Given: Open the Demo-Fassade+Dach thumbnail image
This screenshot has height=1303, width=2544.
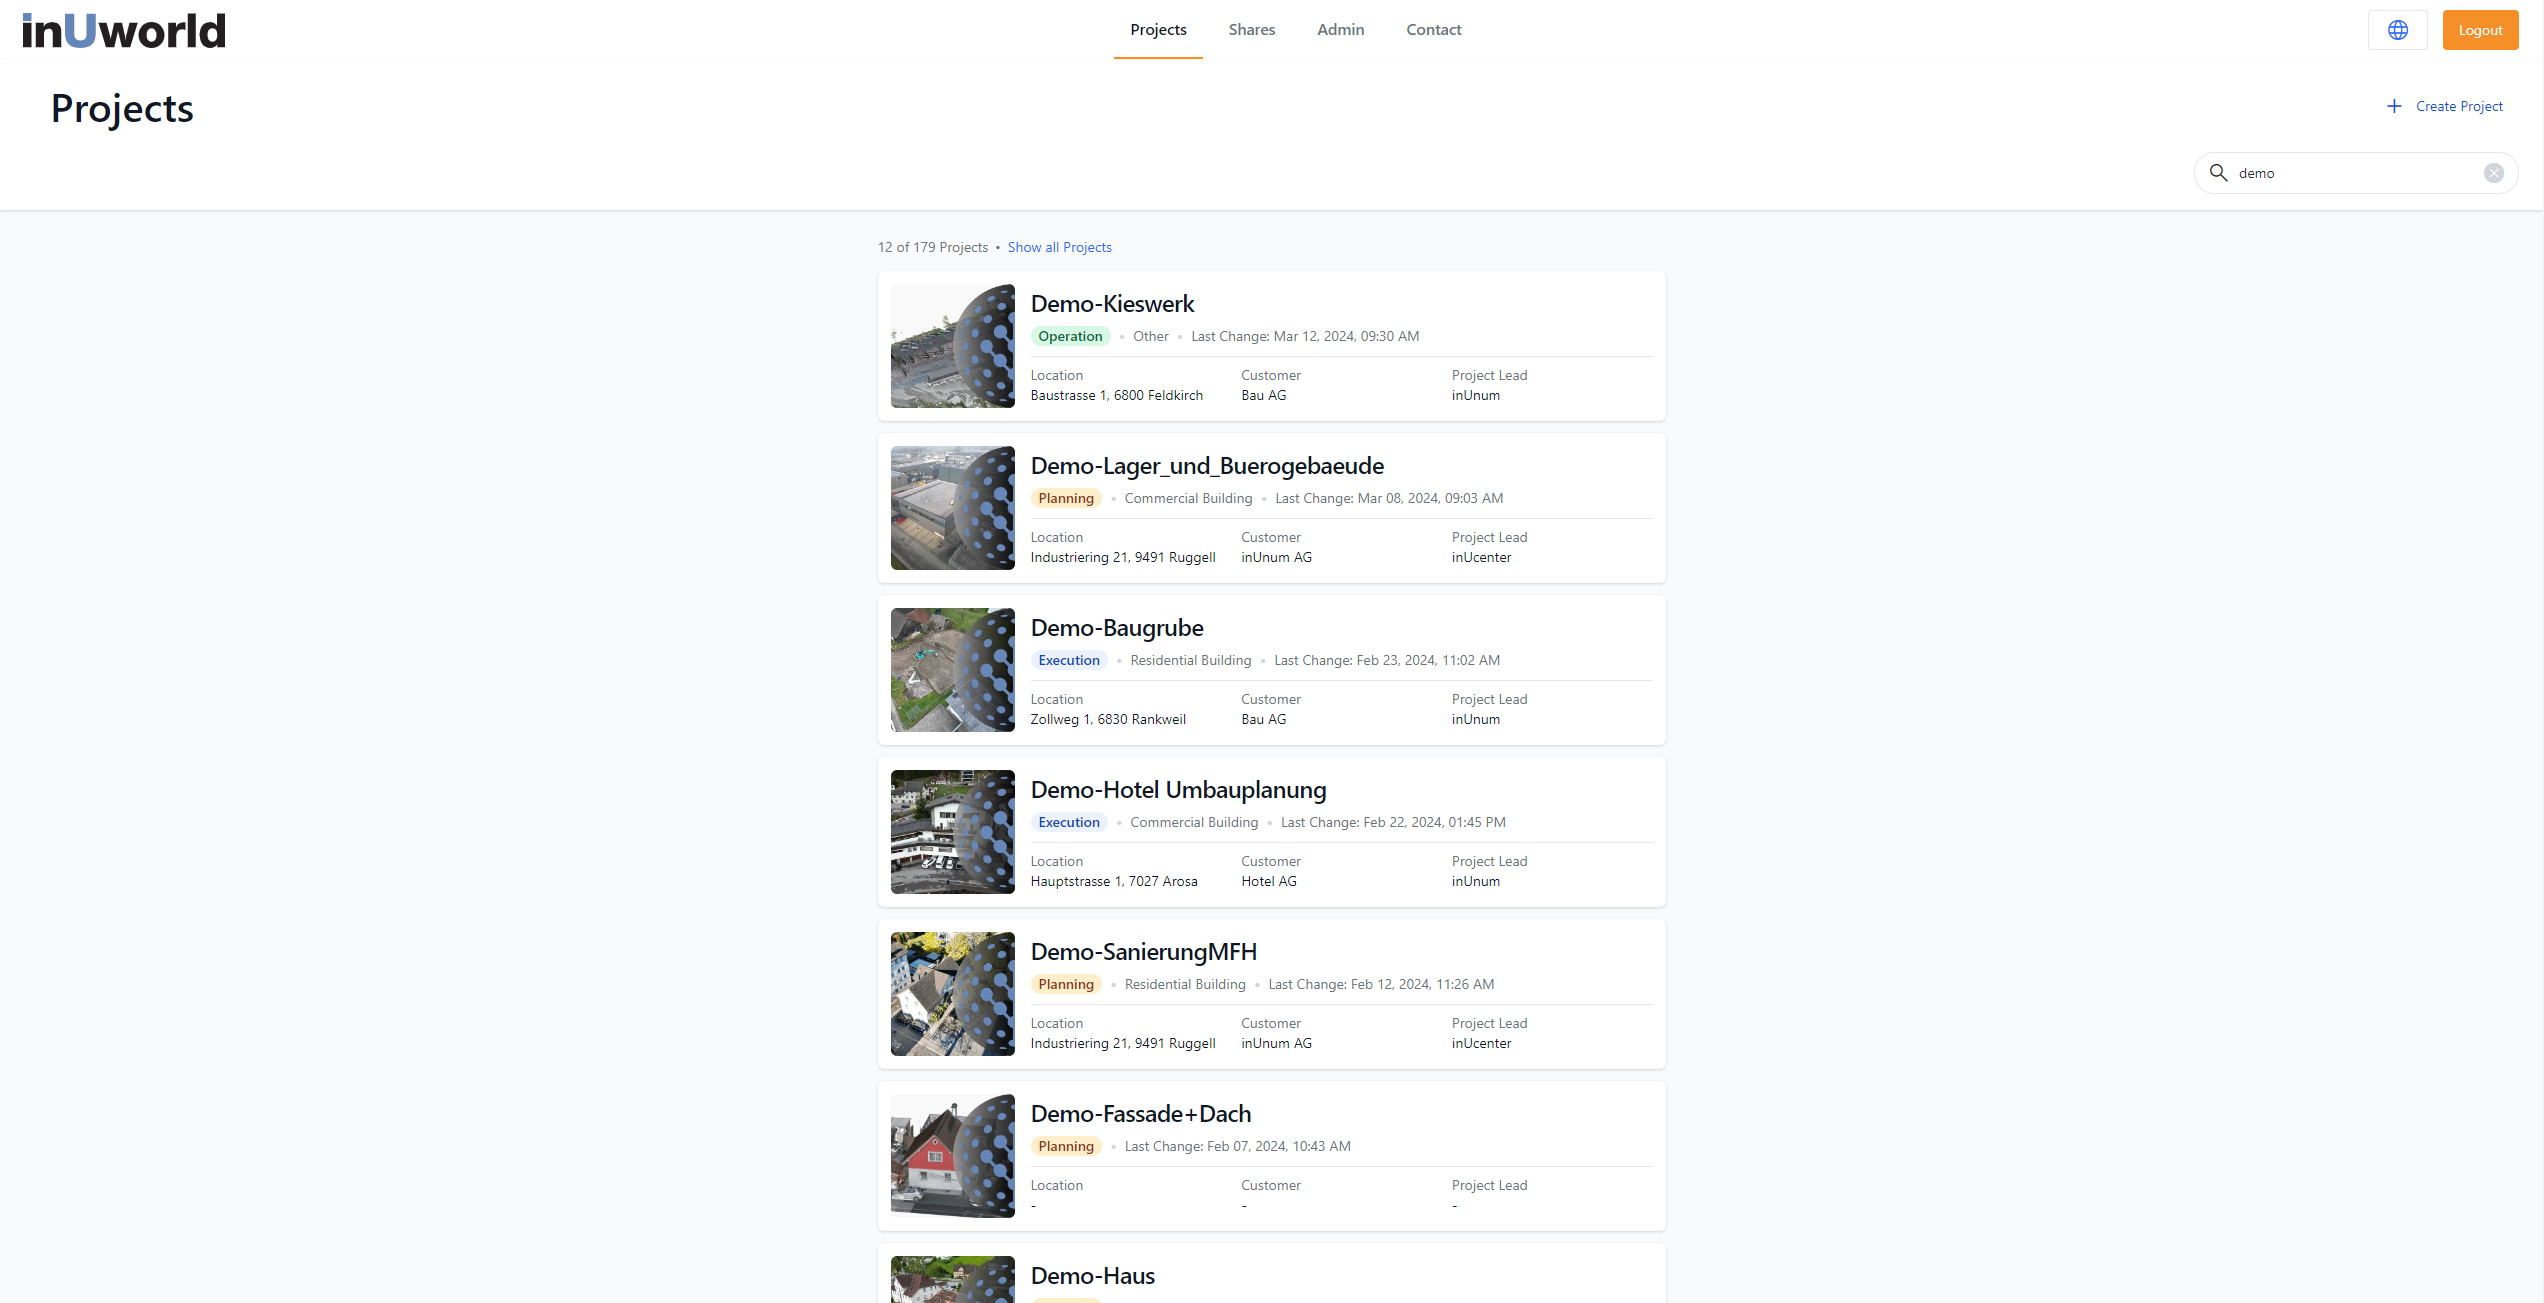Looking at the screenshot, I should click(x=952, y=1156).
